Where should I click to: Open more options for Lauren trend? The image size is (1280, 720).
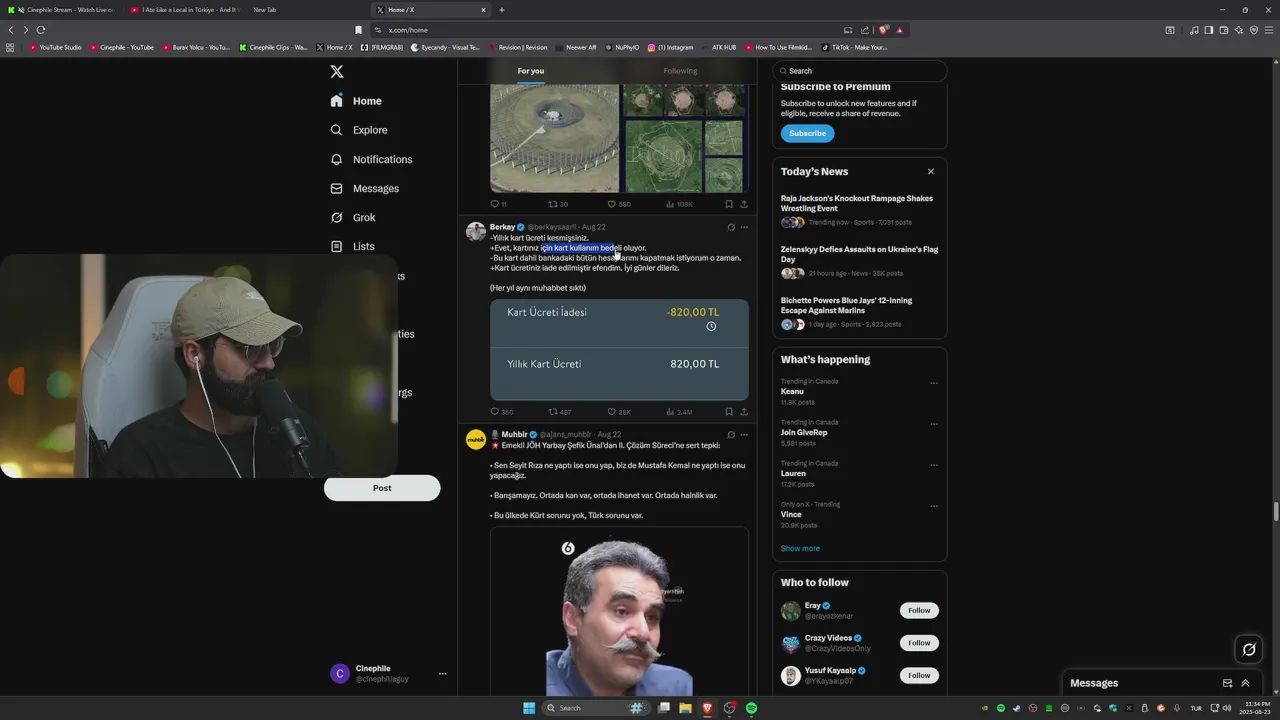pos(934,464)
